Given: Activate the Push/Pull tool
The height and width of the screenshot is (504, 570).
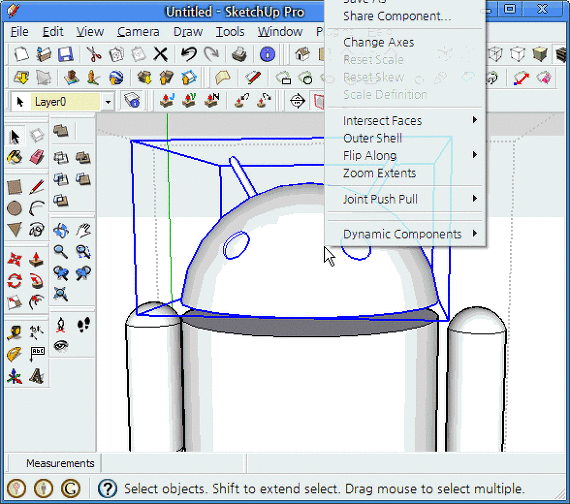Looking at the screenshot, I should coord(37,260).
